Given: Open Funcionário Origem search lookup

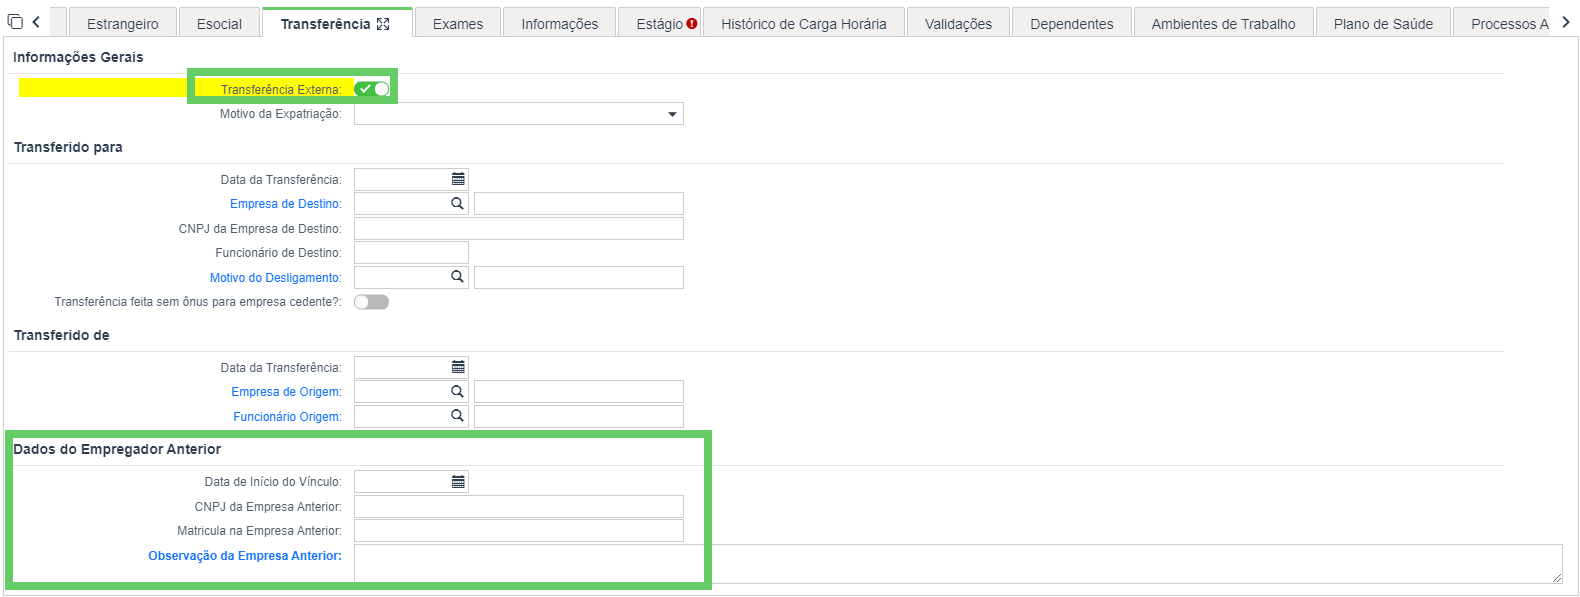Looking at the screenshot, I should point(457,416).
